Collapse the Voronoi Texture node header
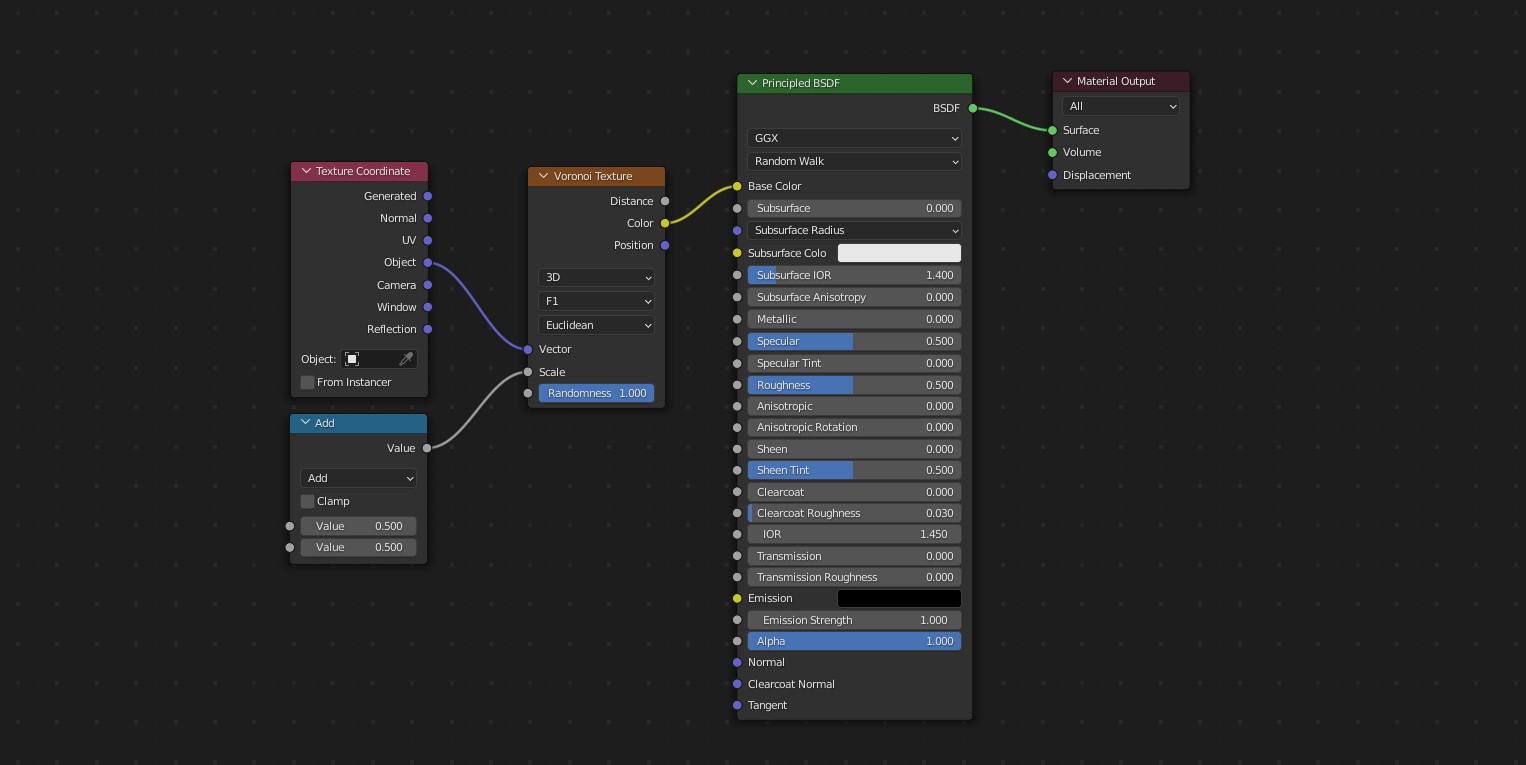Screen dimensions: 1526x765 point(542,176)
